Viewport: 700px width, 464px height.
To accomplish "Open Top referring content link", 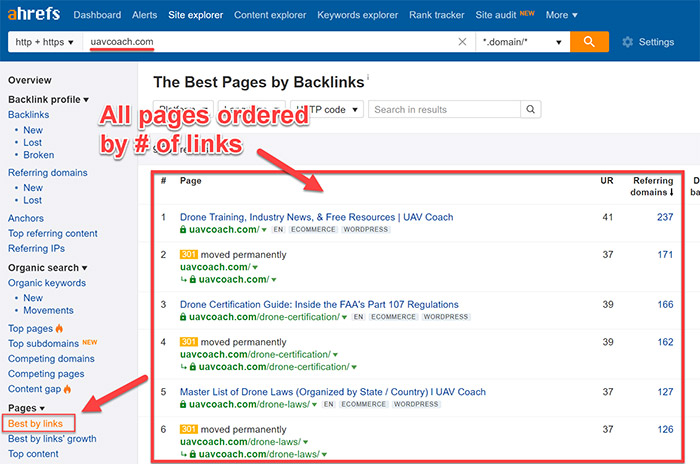I will tap(53, 233).
